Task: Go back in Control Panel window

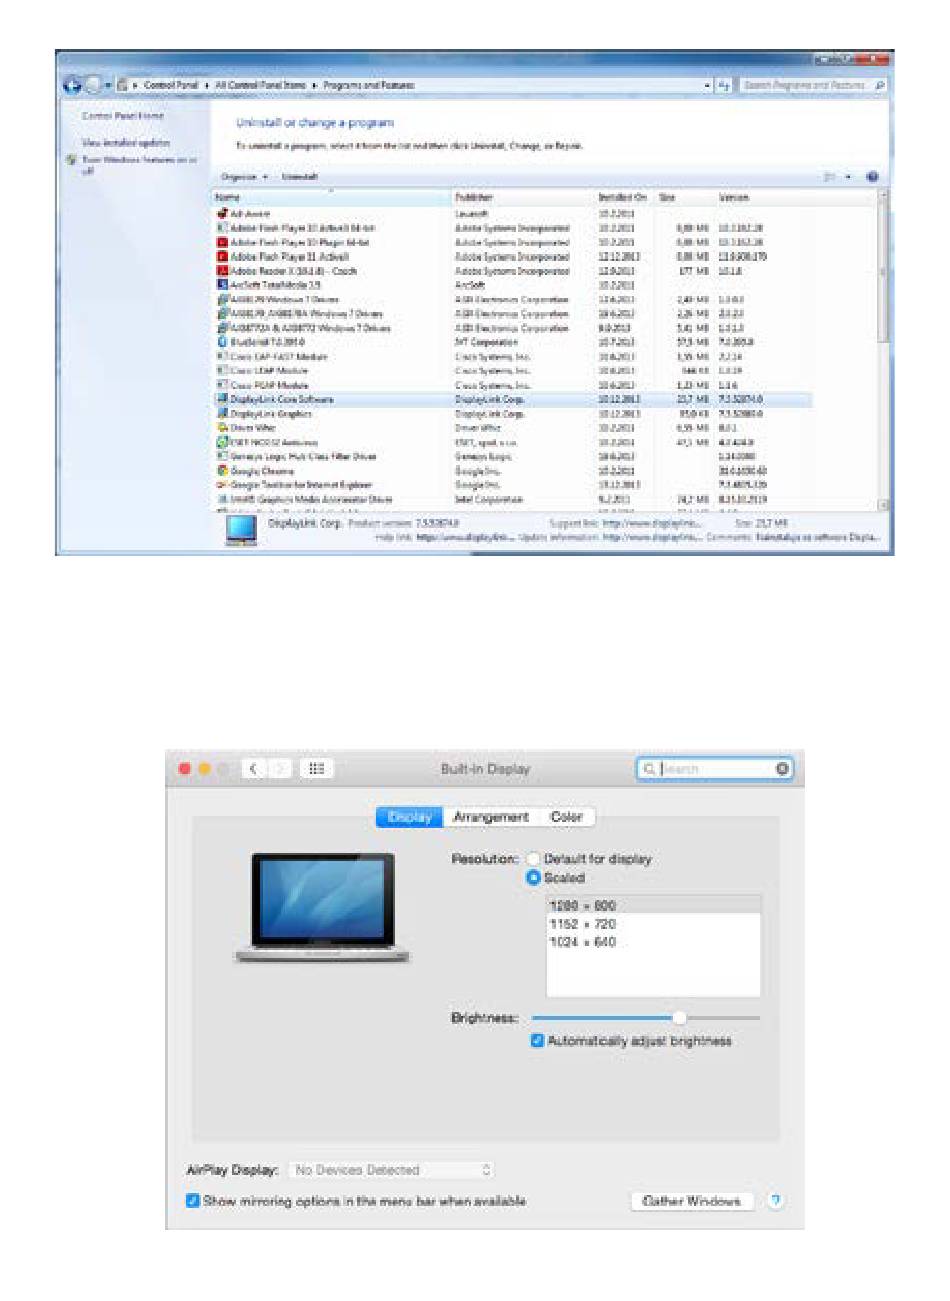Action: [72, 85]
